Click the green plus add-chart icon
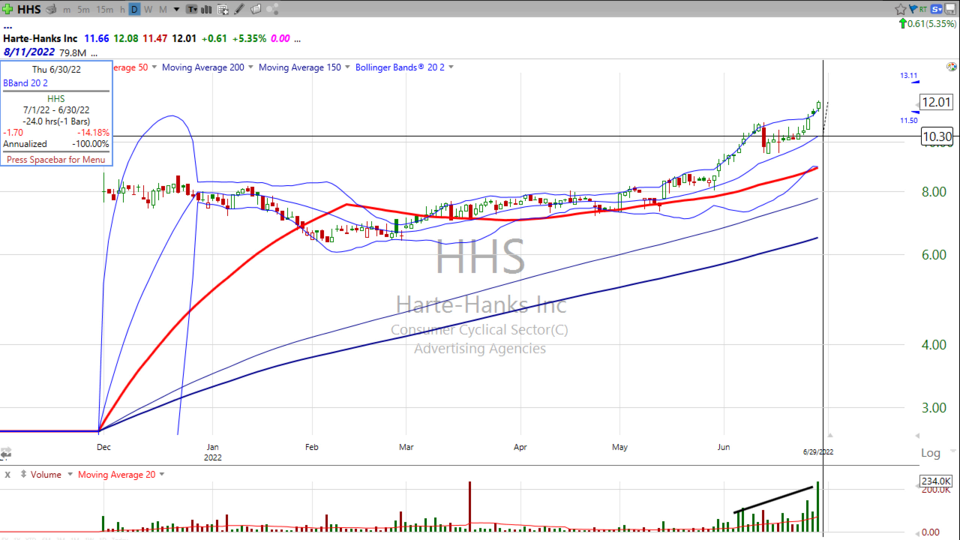The image size is (960, 540). [7, 9]
